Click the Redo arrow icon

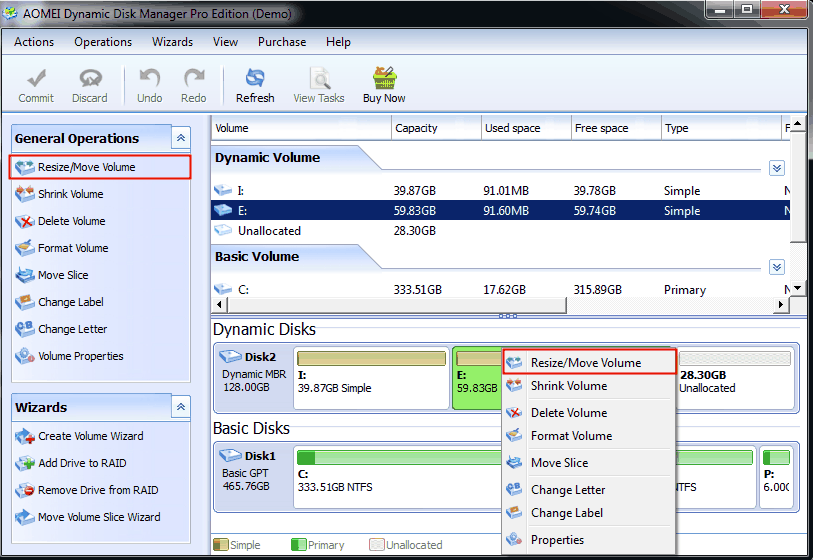pos(194,78)
